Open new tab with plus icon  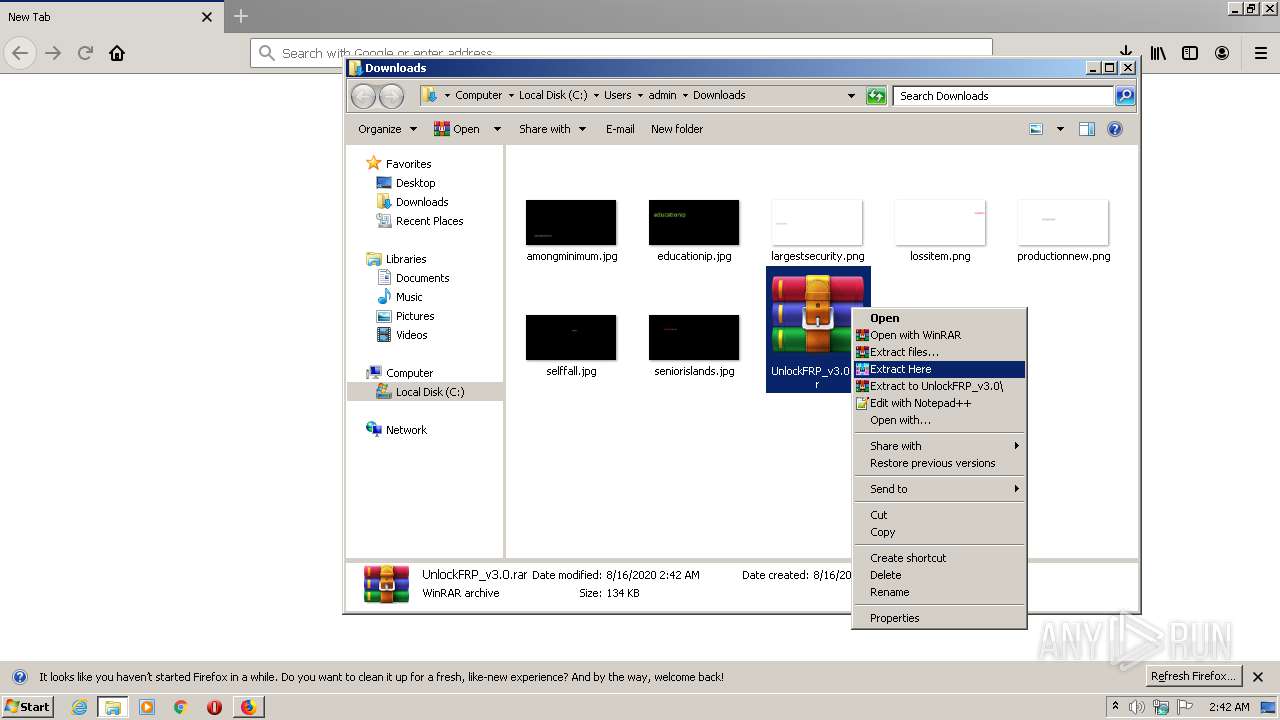[x=241, y=16]
